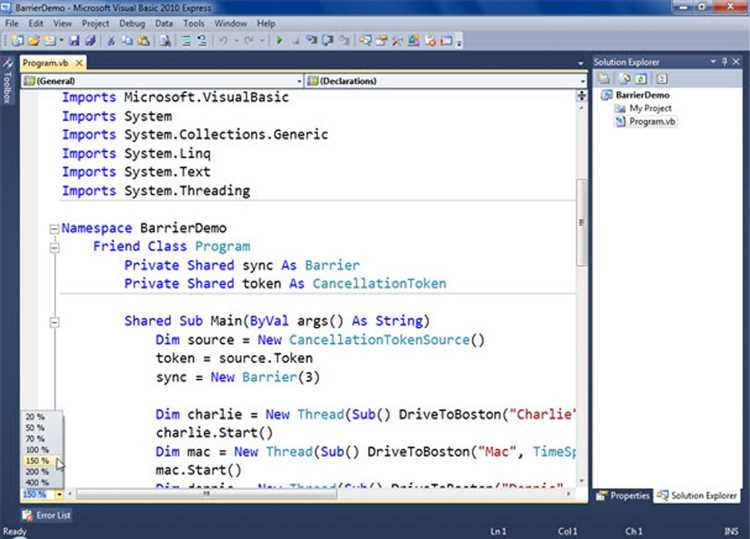Open the Edit menu

click(x=36, y=23)
